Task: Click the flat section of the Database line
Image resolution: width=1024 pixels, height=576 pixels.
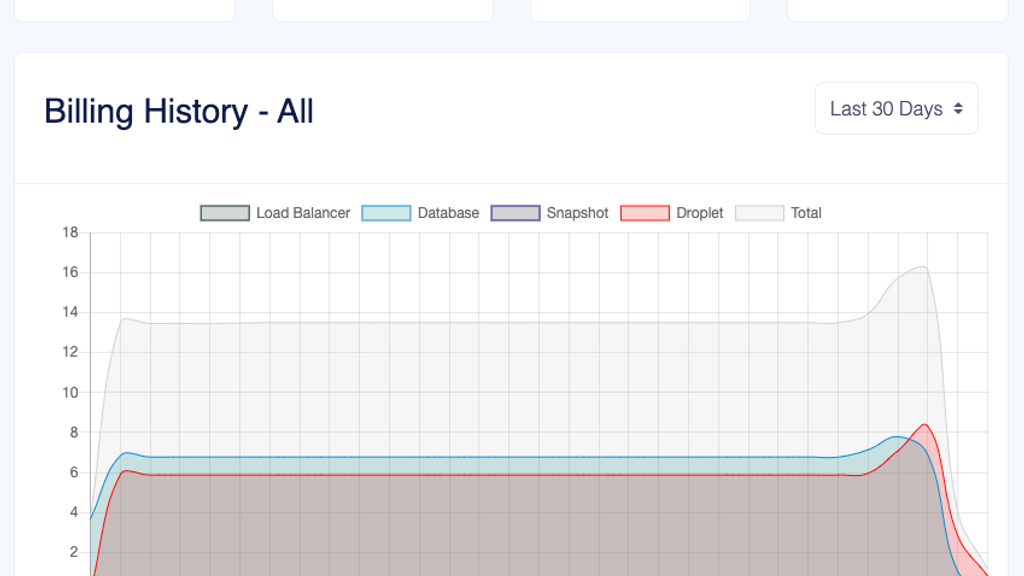Action: [450, 456]
